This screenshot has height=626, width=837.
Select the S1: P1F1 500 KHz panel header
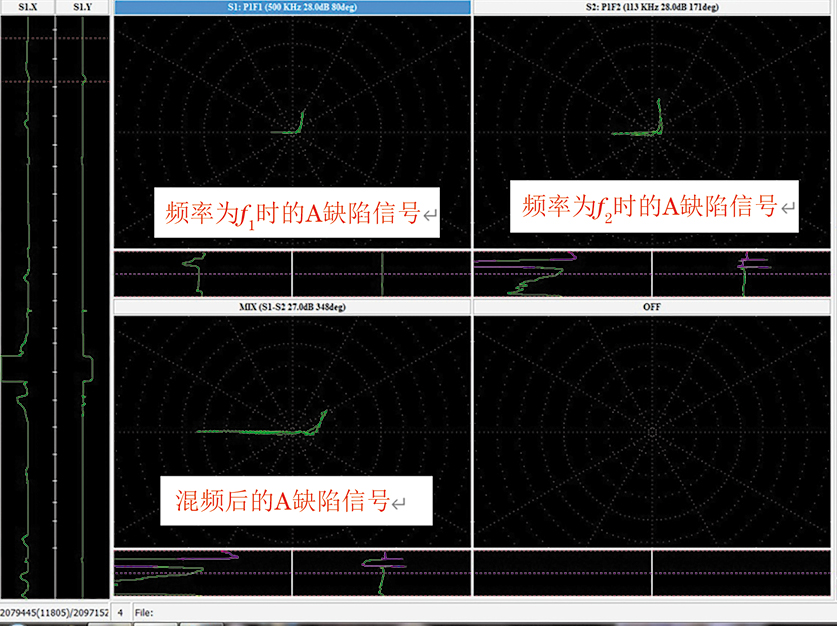tap(292, 7)
